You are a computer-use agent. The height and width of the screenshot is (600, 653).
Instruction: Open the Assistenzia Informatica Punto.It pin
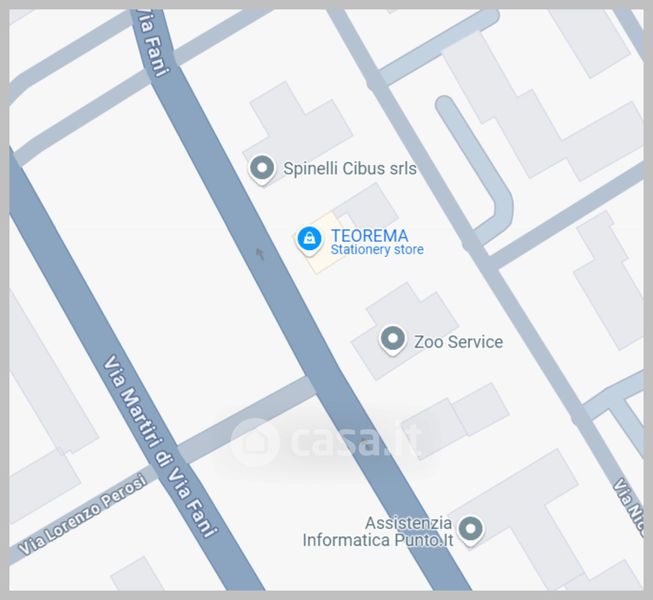click(x=471, y=530)
